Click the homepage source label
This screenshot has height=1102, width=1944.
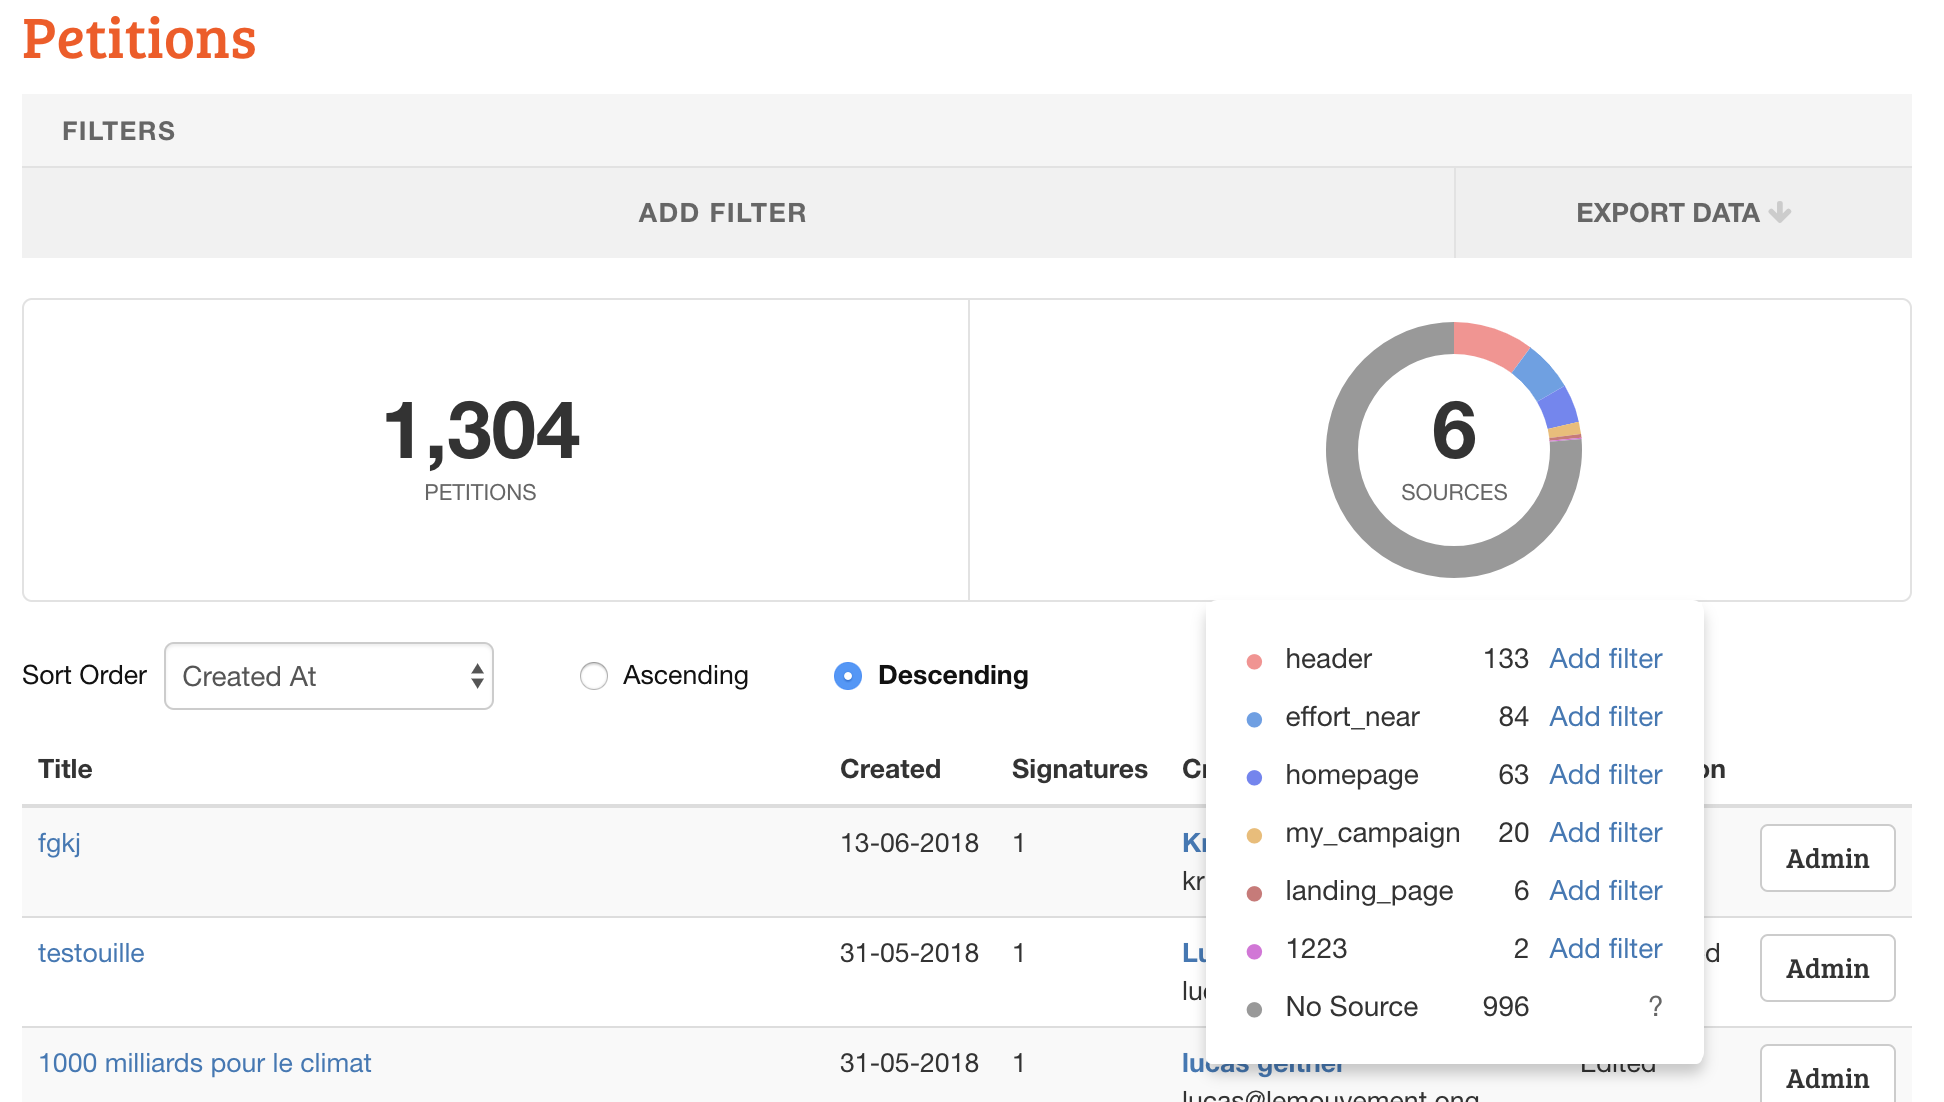click(1351, 776)
